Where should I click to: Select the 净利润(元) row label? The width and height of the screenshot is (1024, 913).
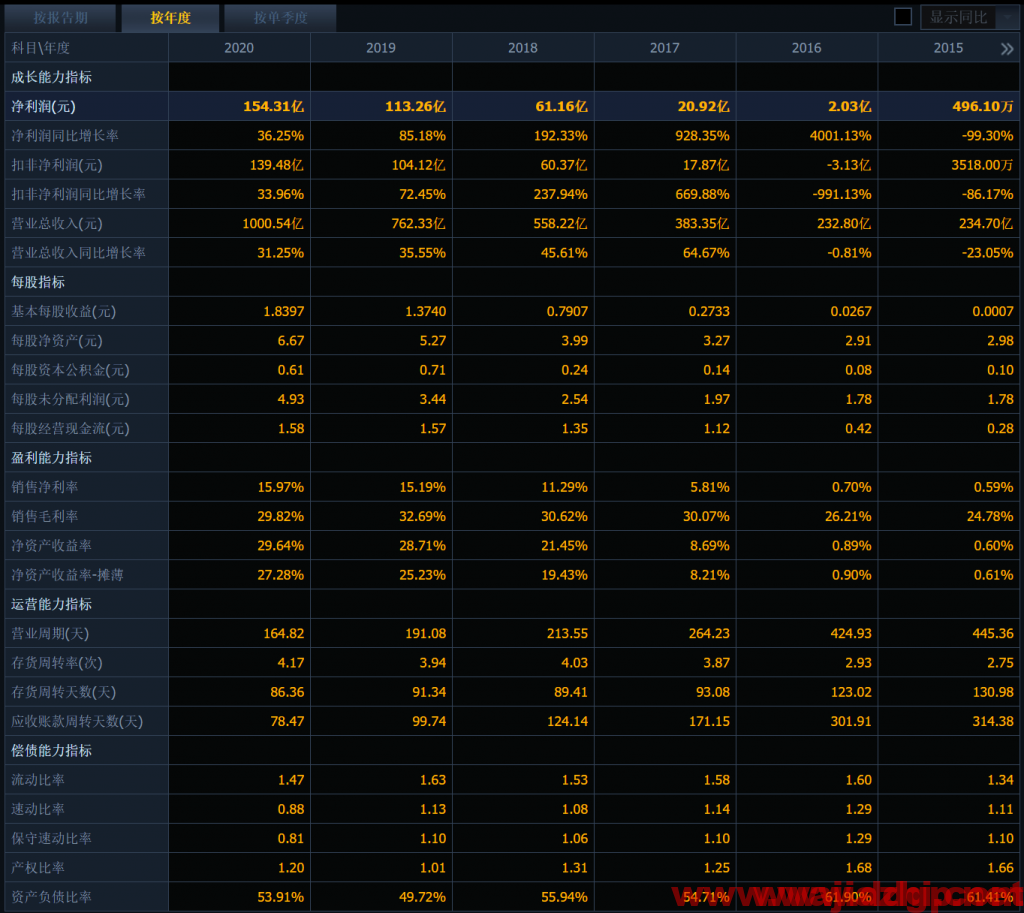click(86, 106)
